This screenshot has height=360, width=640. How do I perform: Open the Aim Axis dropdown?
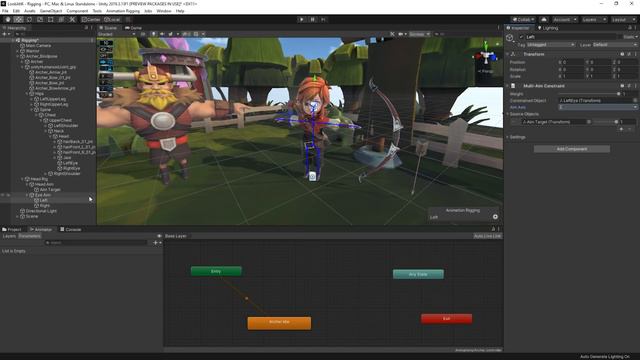click(598, 107)
